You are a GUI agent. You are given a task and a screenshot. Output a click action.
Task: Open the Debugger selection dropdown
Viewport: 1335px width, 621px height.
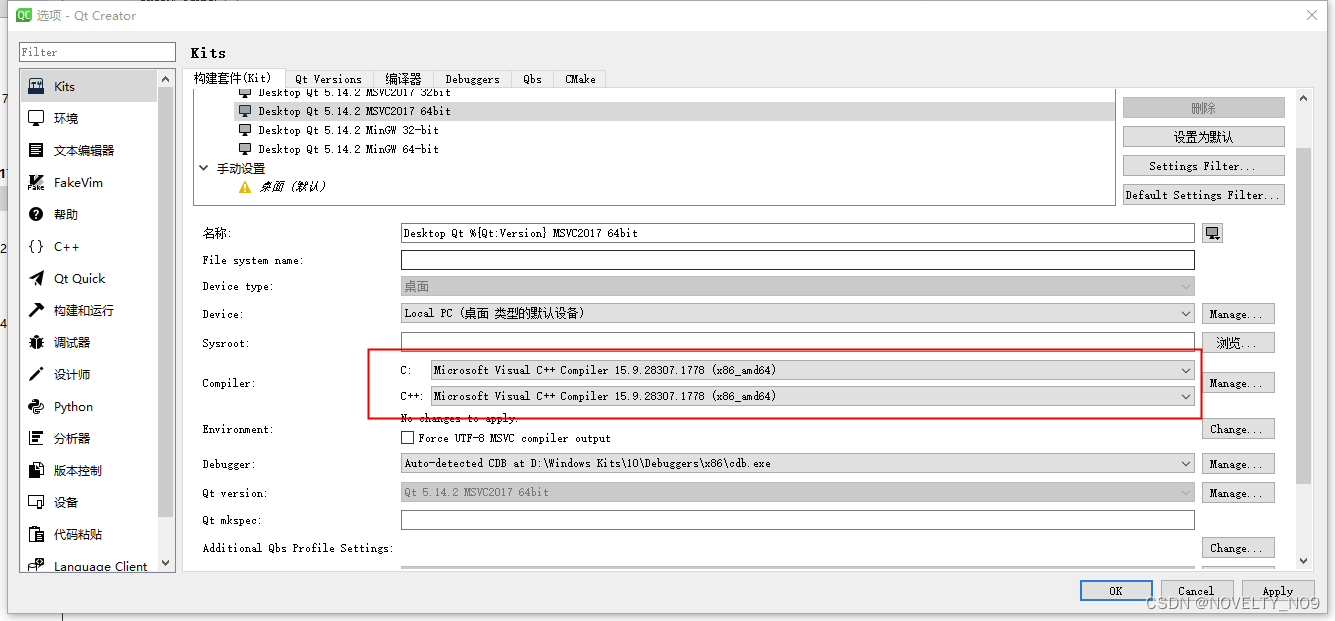coord(1185,463)
